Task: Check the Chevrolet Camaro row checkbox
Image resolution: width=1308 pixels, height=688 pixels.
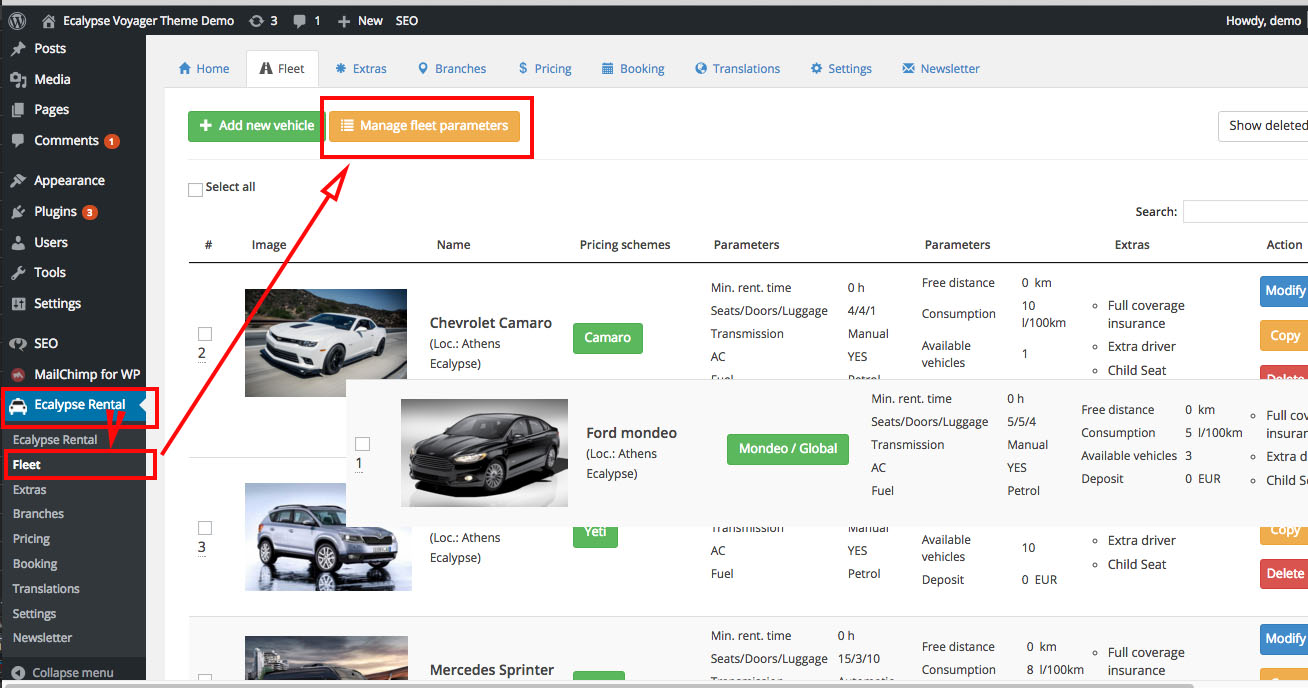Action: click(205, 334)
